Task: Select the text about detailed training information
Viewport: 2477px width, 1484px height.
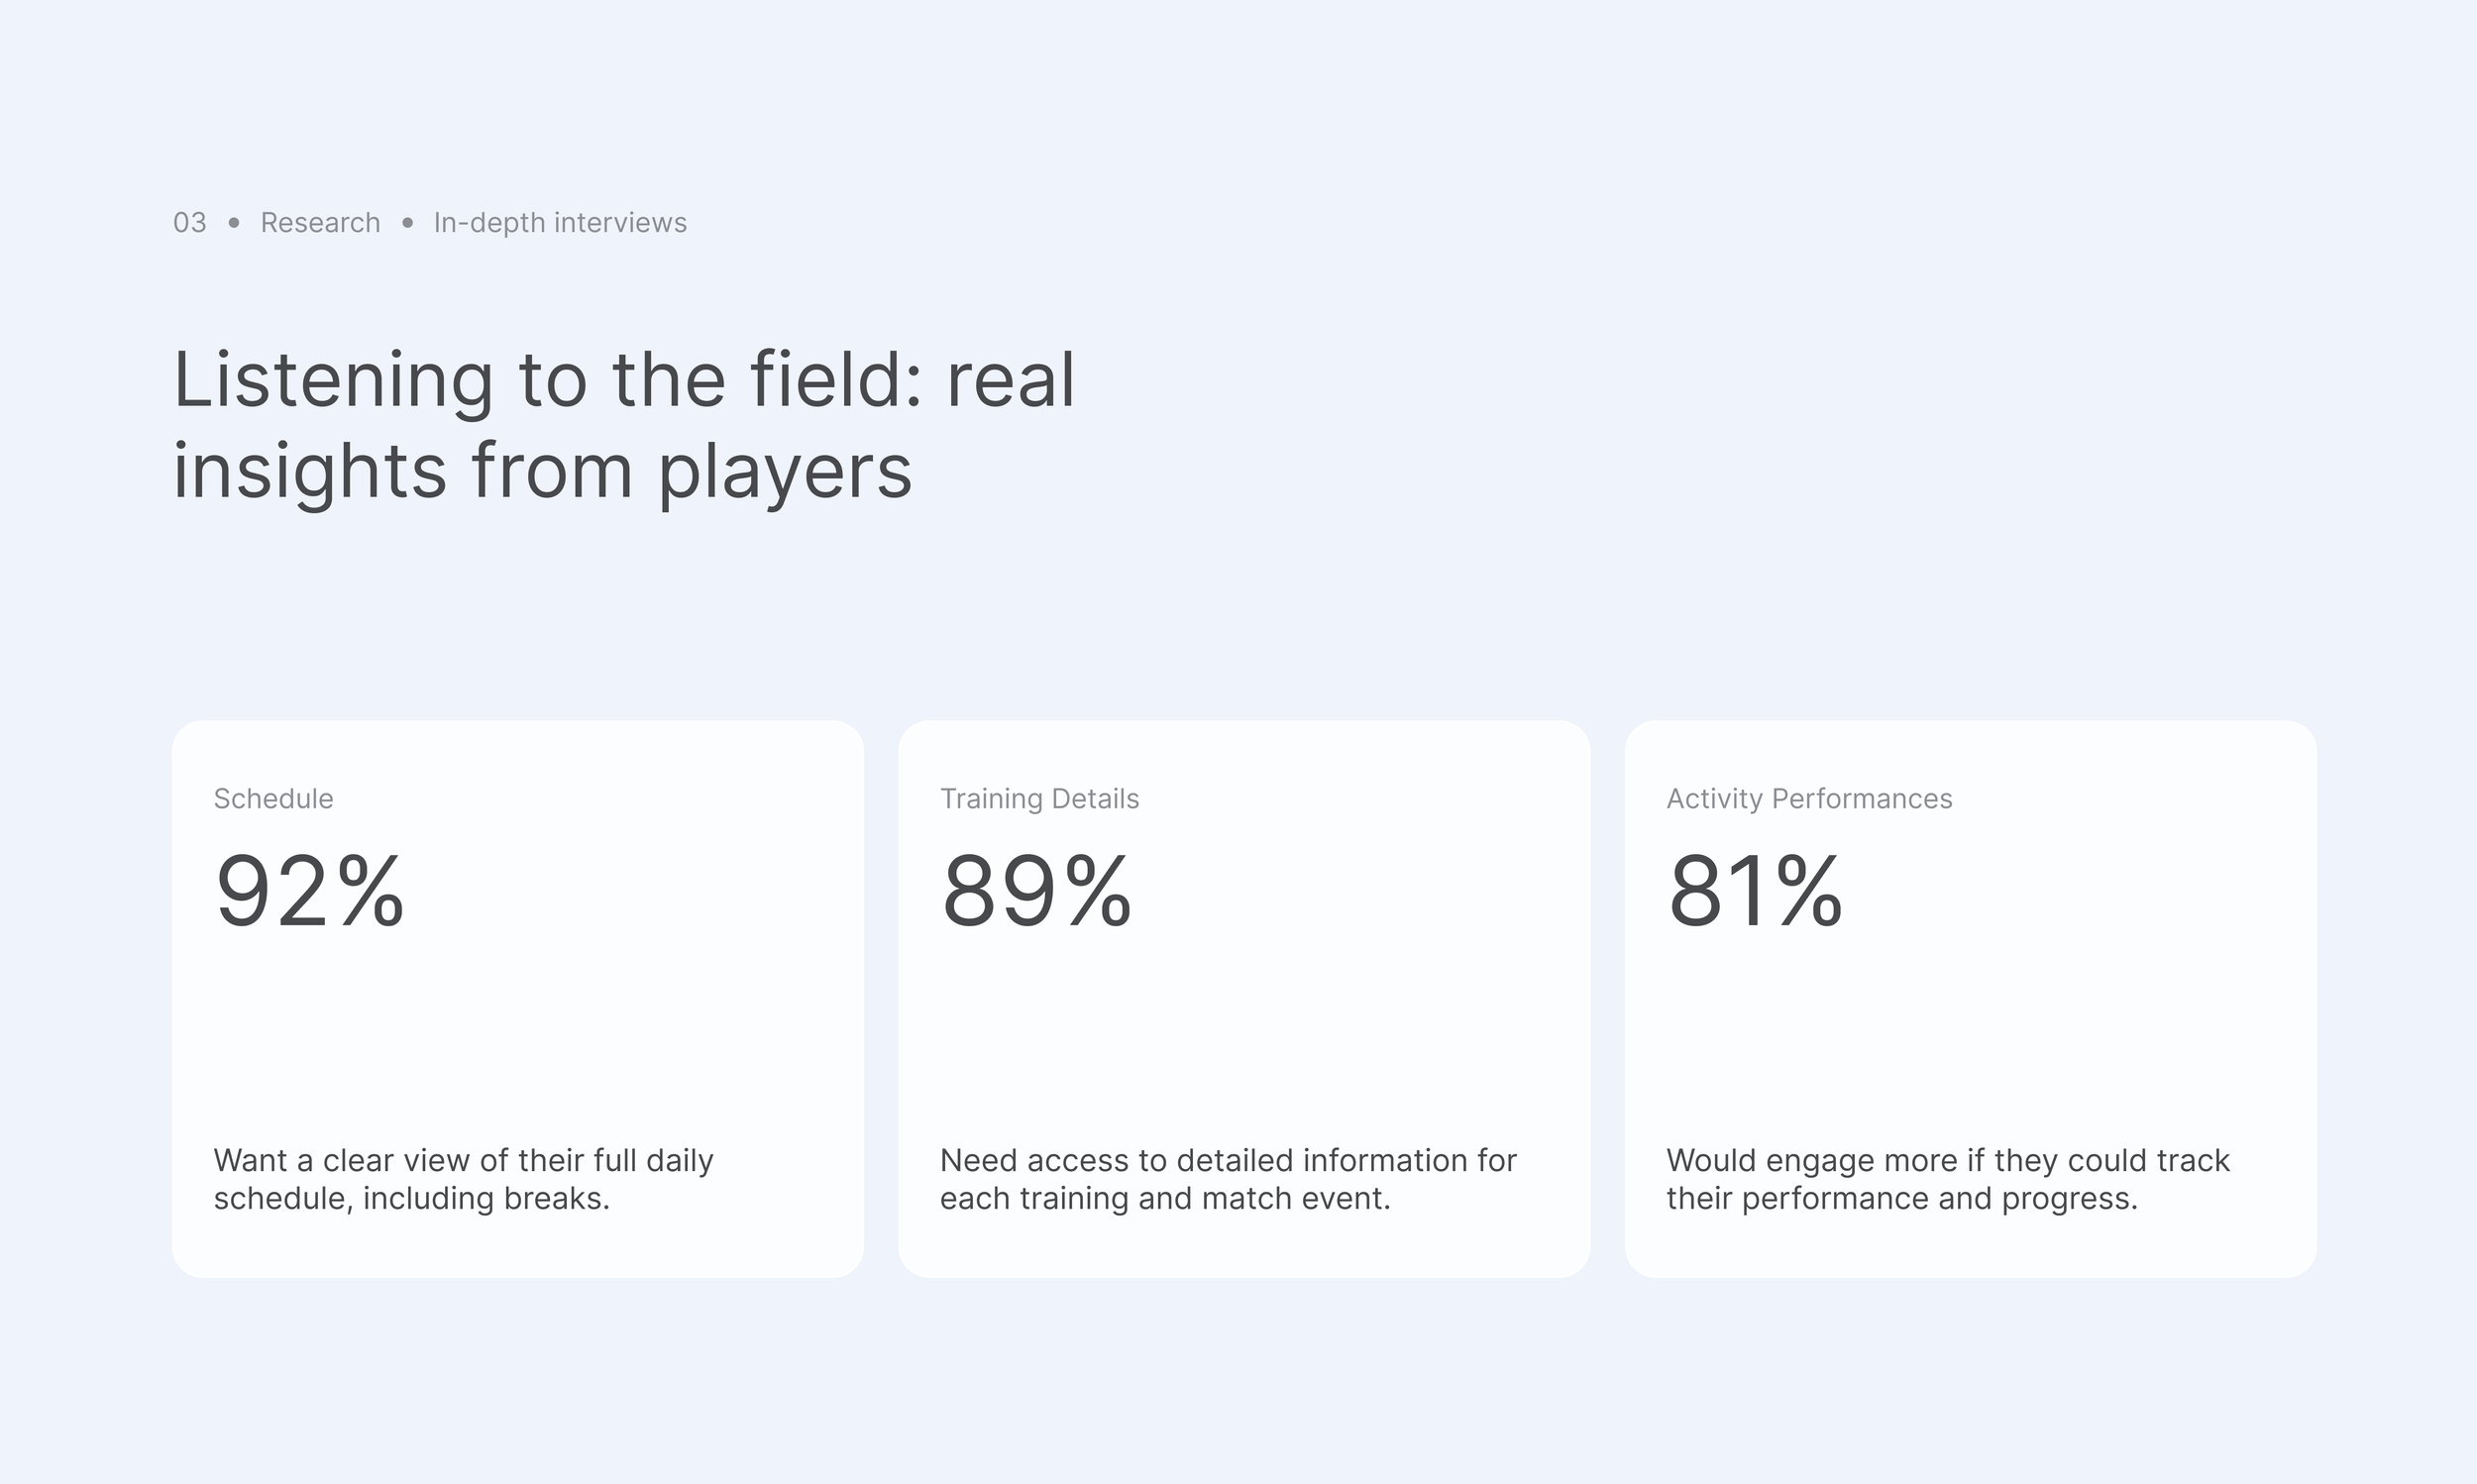Action: pyautogui.click(x=1228, y=1179)
